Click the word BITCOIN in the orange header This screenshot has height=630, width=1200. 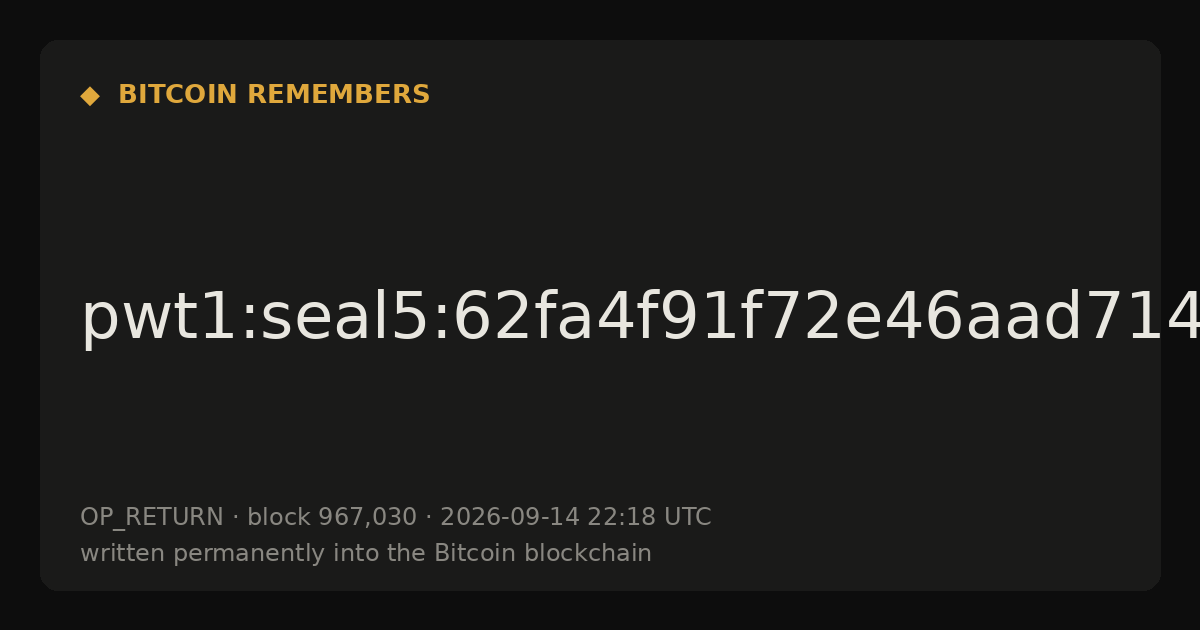tap(180, 95)
